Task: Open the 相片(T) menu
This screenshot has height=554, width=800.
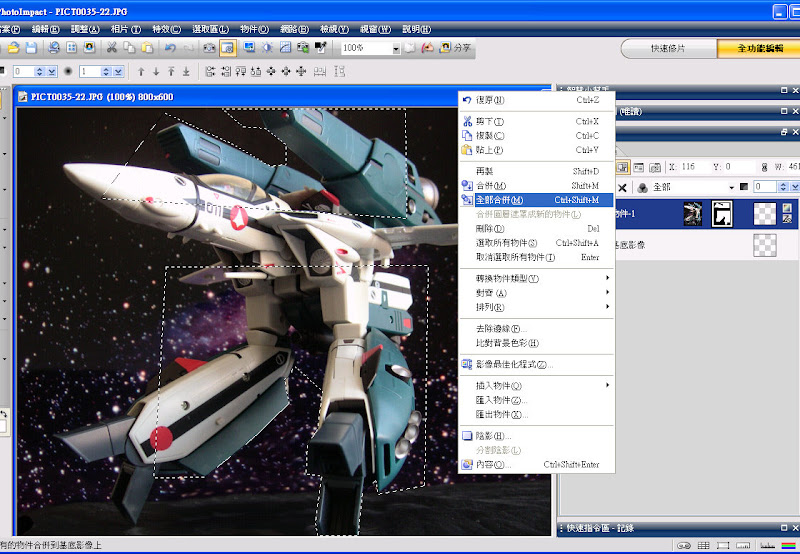Action: (x=126, y=29)
